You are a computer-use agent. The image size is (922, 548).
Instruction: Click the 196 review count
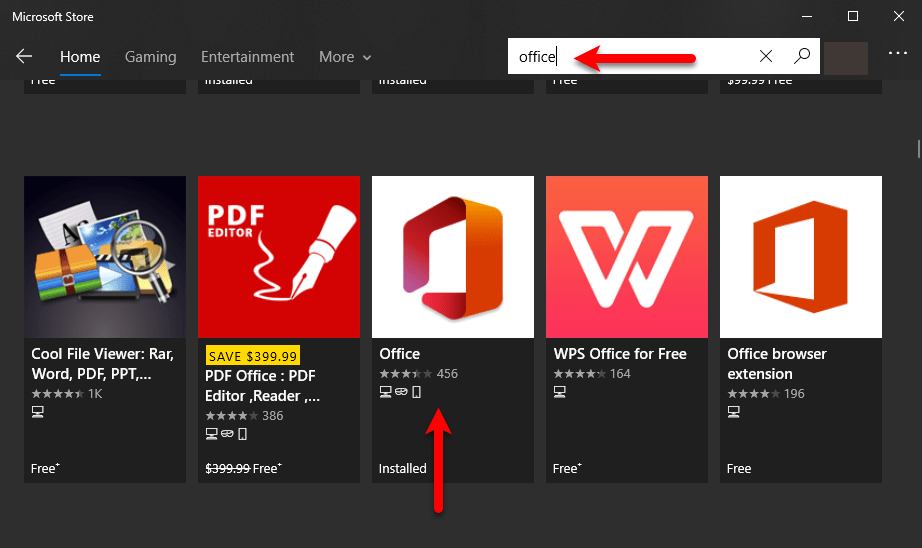pos(794,394)
